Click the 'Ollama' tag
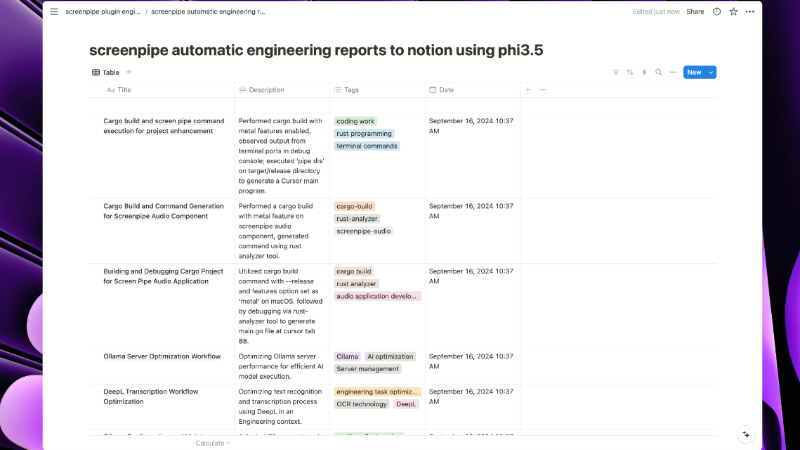 [347, 357]
